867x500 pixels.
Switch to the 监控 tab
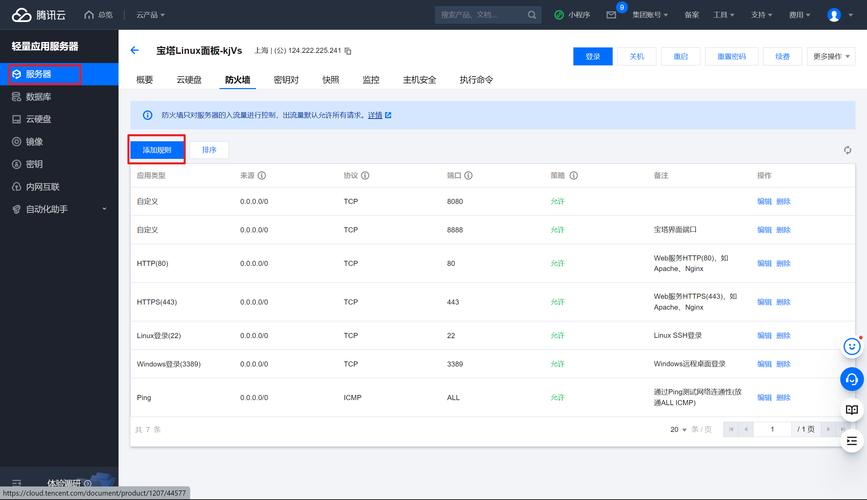[x=371, y=80]
